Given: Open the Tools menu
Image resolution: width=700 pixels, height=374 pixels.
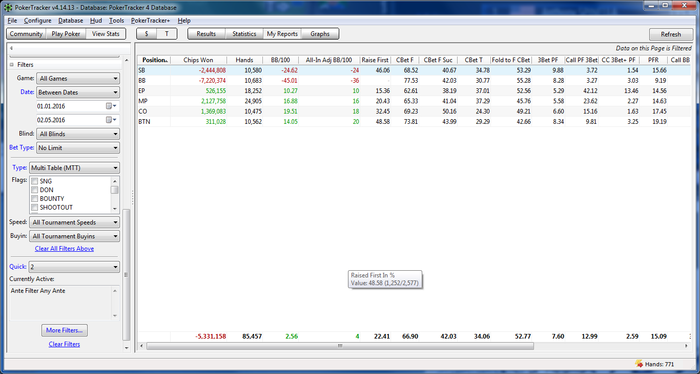Looking at the screenshot, I should pyautogui.click(x=117, y=21).
